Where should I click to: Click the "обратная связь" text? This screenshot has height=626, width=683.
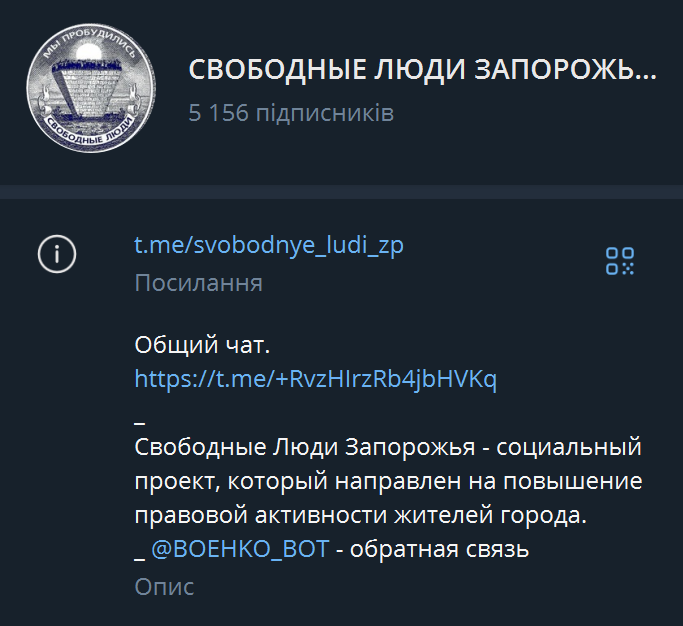pos(439,549)
